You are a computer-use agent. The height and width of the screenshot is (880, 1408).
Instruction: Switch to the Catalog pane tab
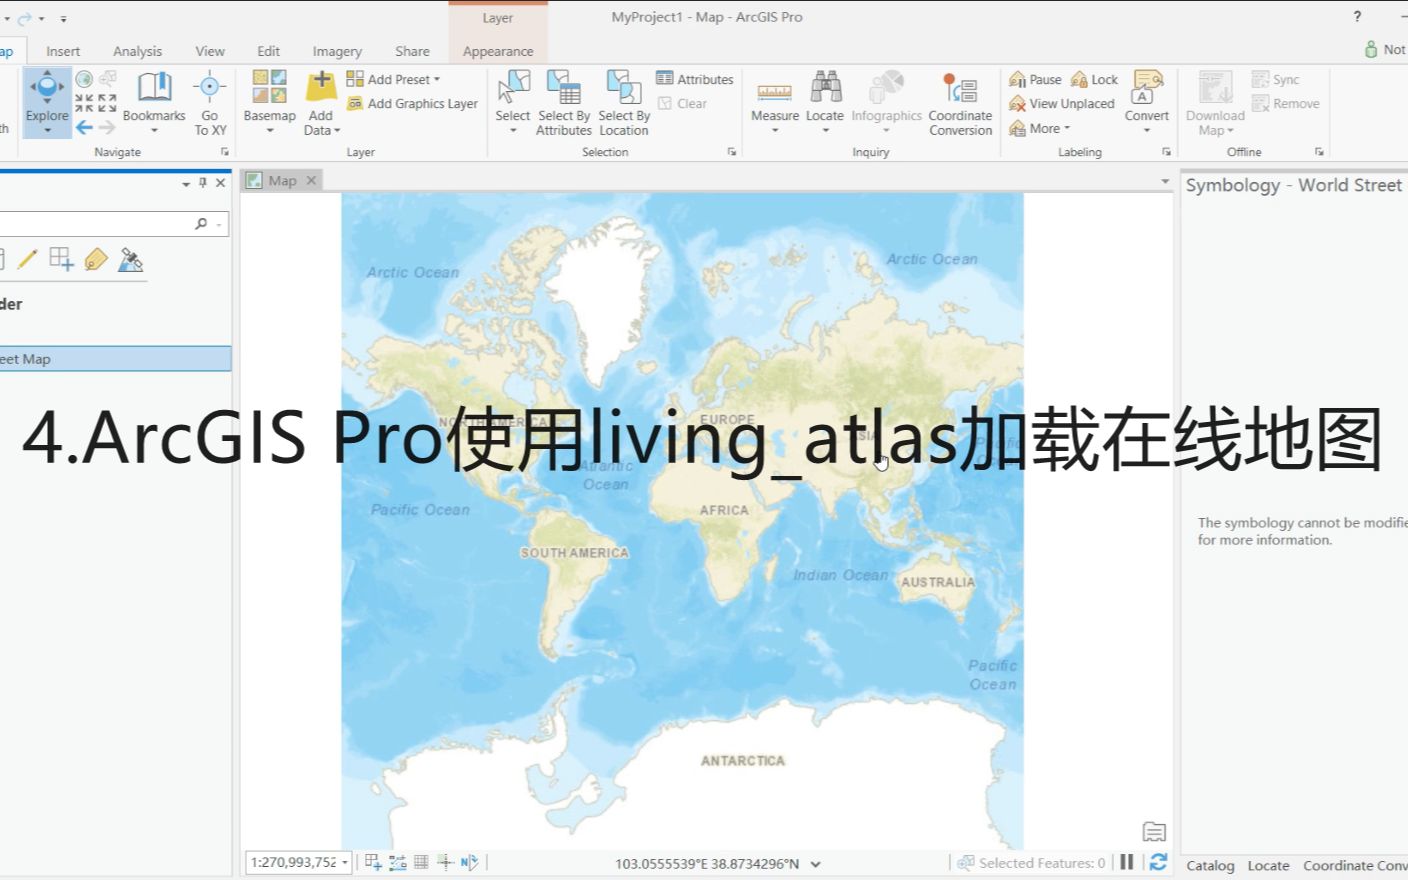pyautogui.click(x=1210, y=866)
